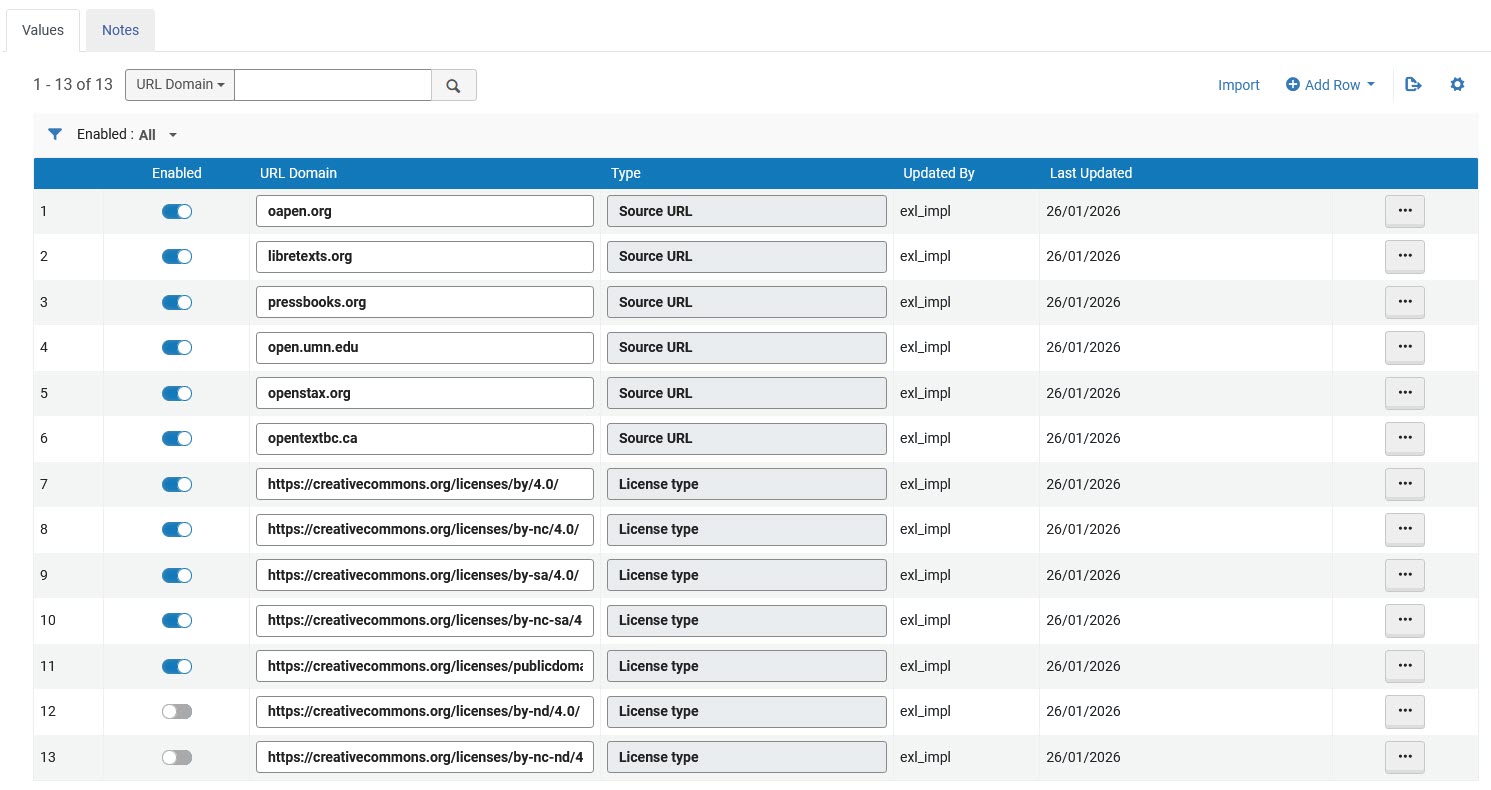Open row actions menu for pressbooks.org
Image resolution: width=1491 pixels, height=790 pixels.
(x=1404, y=302)
